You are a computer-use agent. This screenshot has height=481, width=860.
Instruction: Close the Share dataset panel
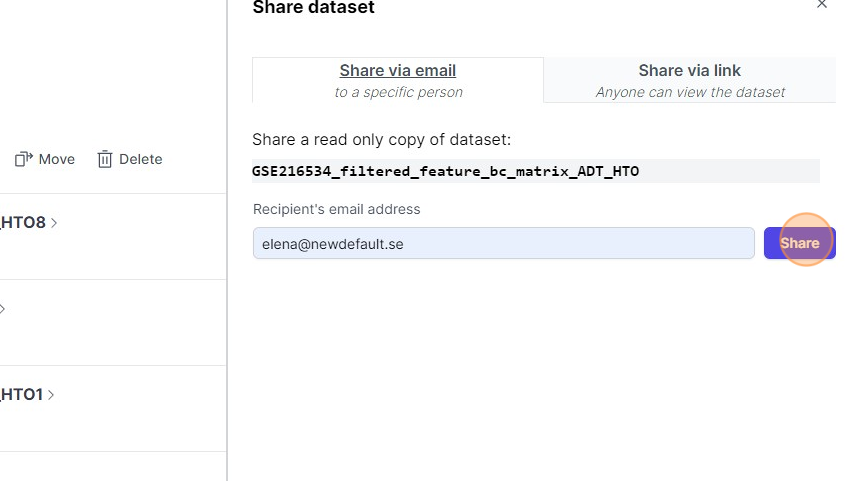[x=822, y=5]
